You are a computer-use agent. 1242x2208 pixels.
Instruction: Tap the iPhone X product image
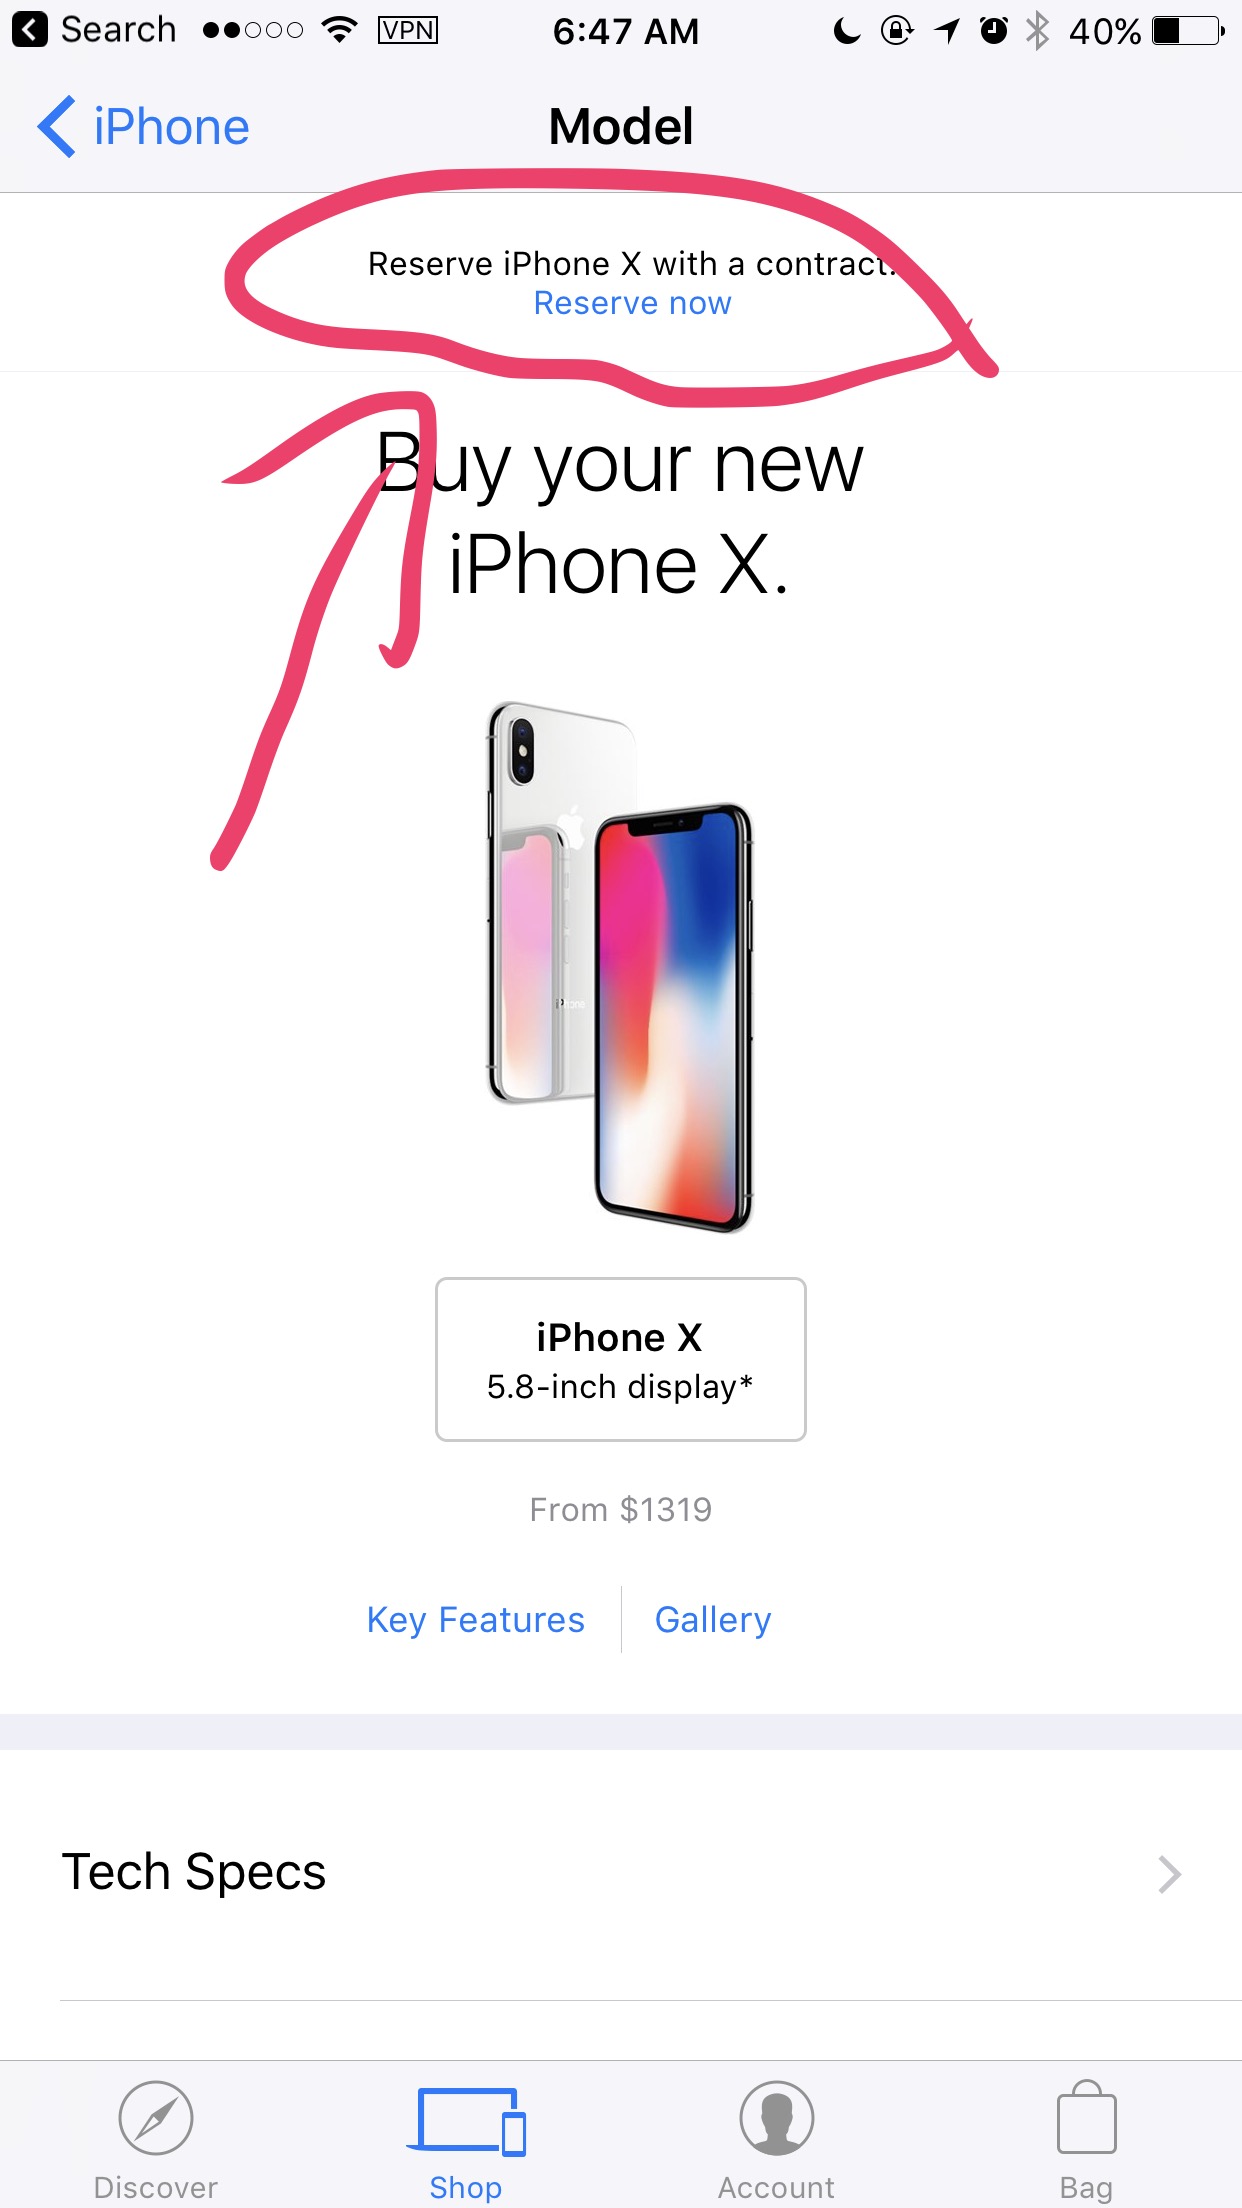pyautogui.click(x=620, y=967)
